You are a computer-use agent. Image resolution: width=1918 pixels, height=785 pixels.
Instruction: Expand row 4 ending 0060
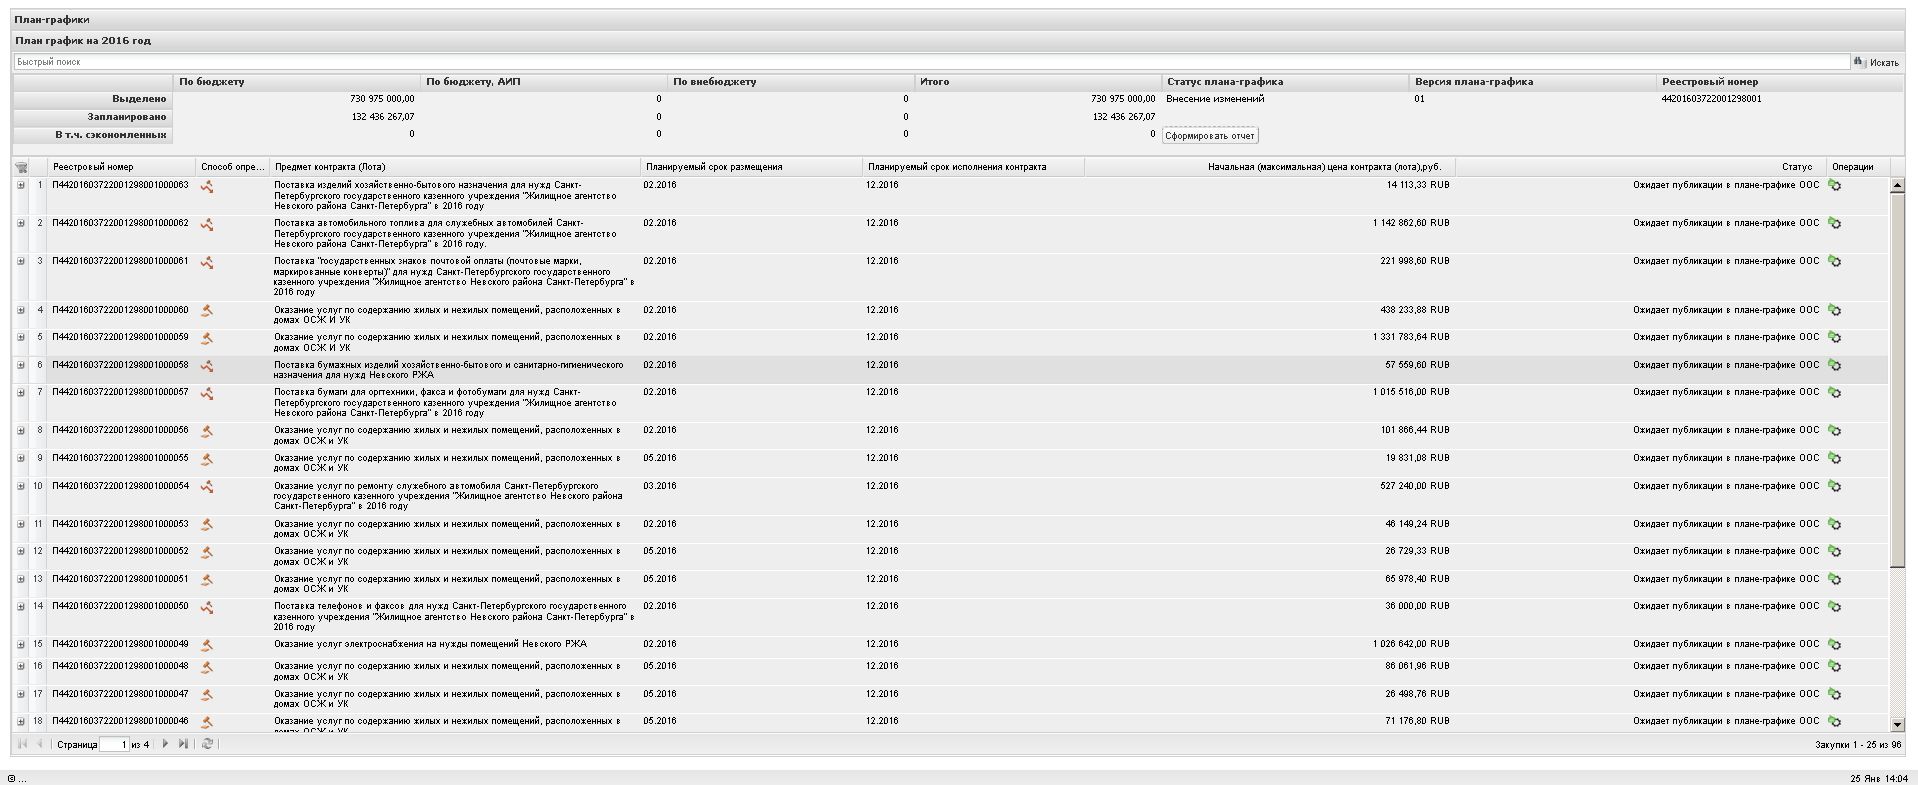tap(21, 310)
